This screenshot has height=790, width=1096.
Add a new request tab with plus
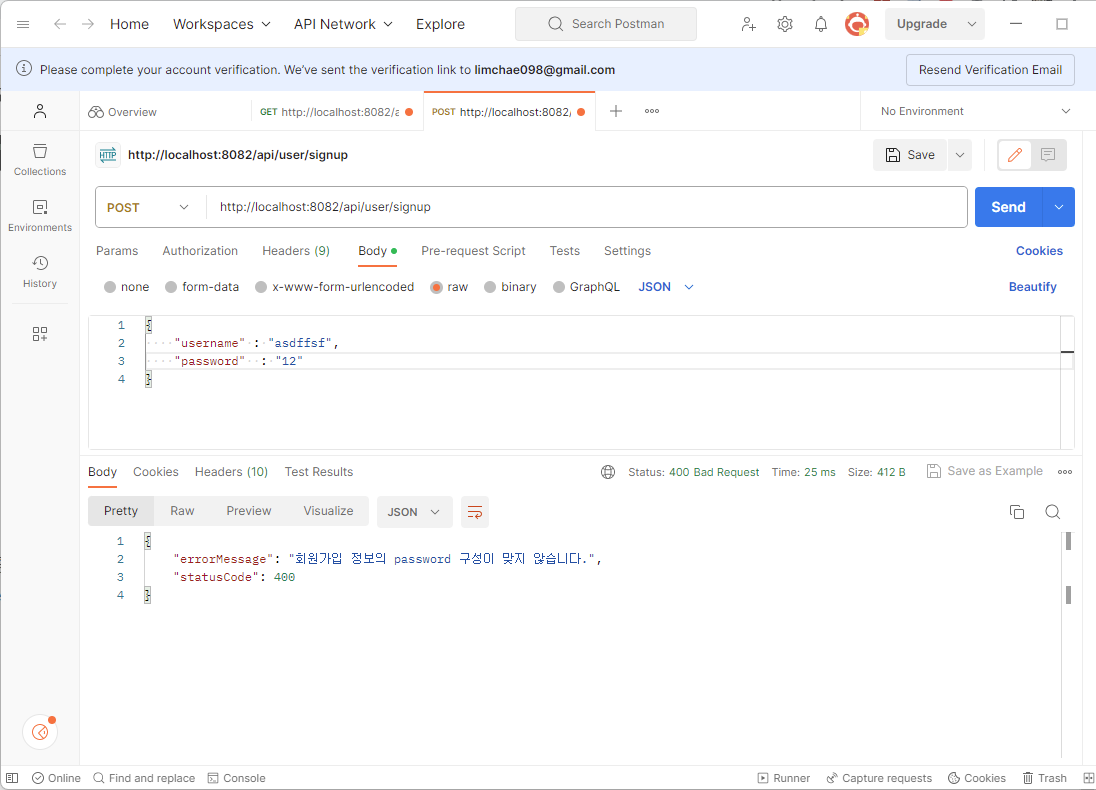tap(616, 111)
